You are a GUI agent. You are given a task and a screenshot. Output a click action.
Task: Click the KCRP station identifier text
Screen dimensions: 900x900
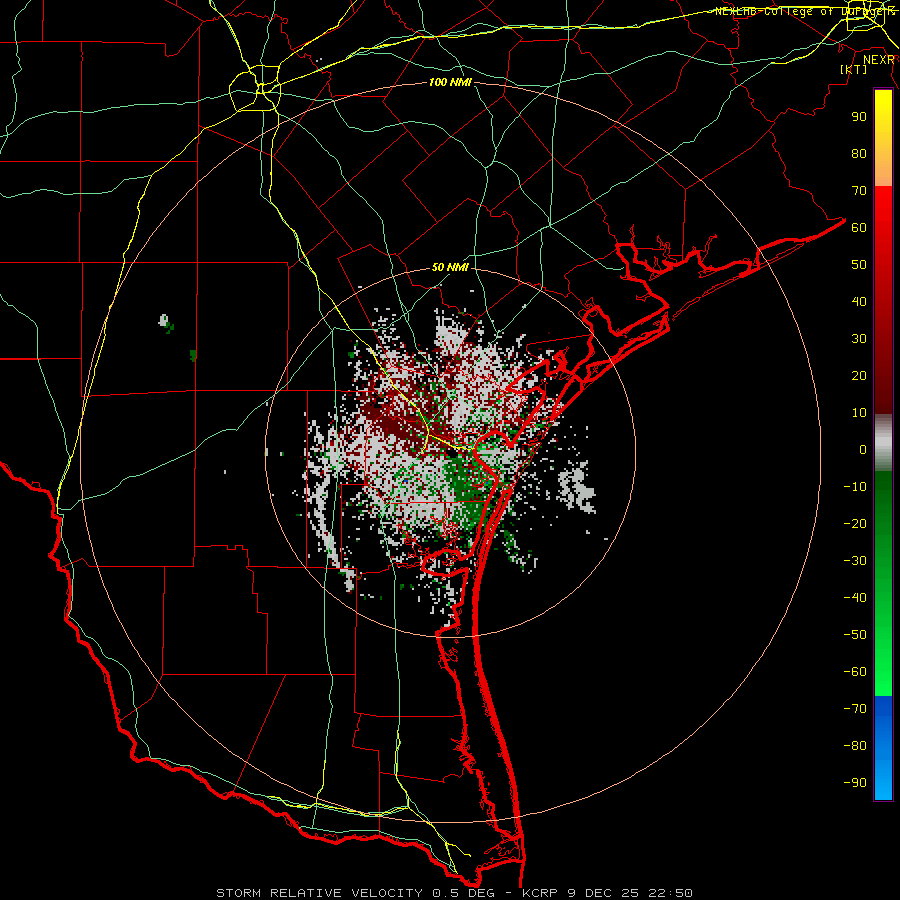540,893
